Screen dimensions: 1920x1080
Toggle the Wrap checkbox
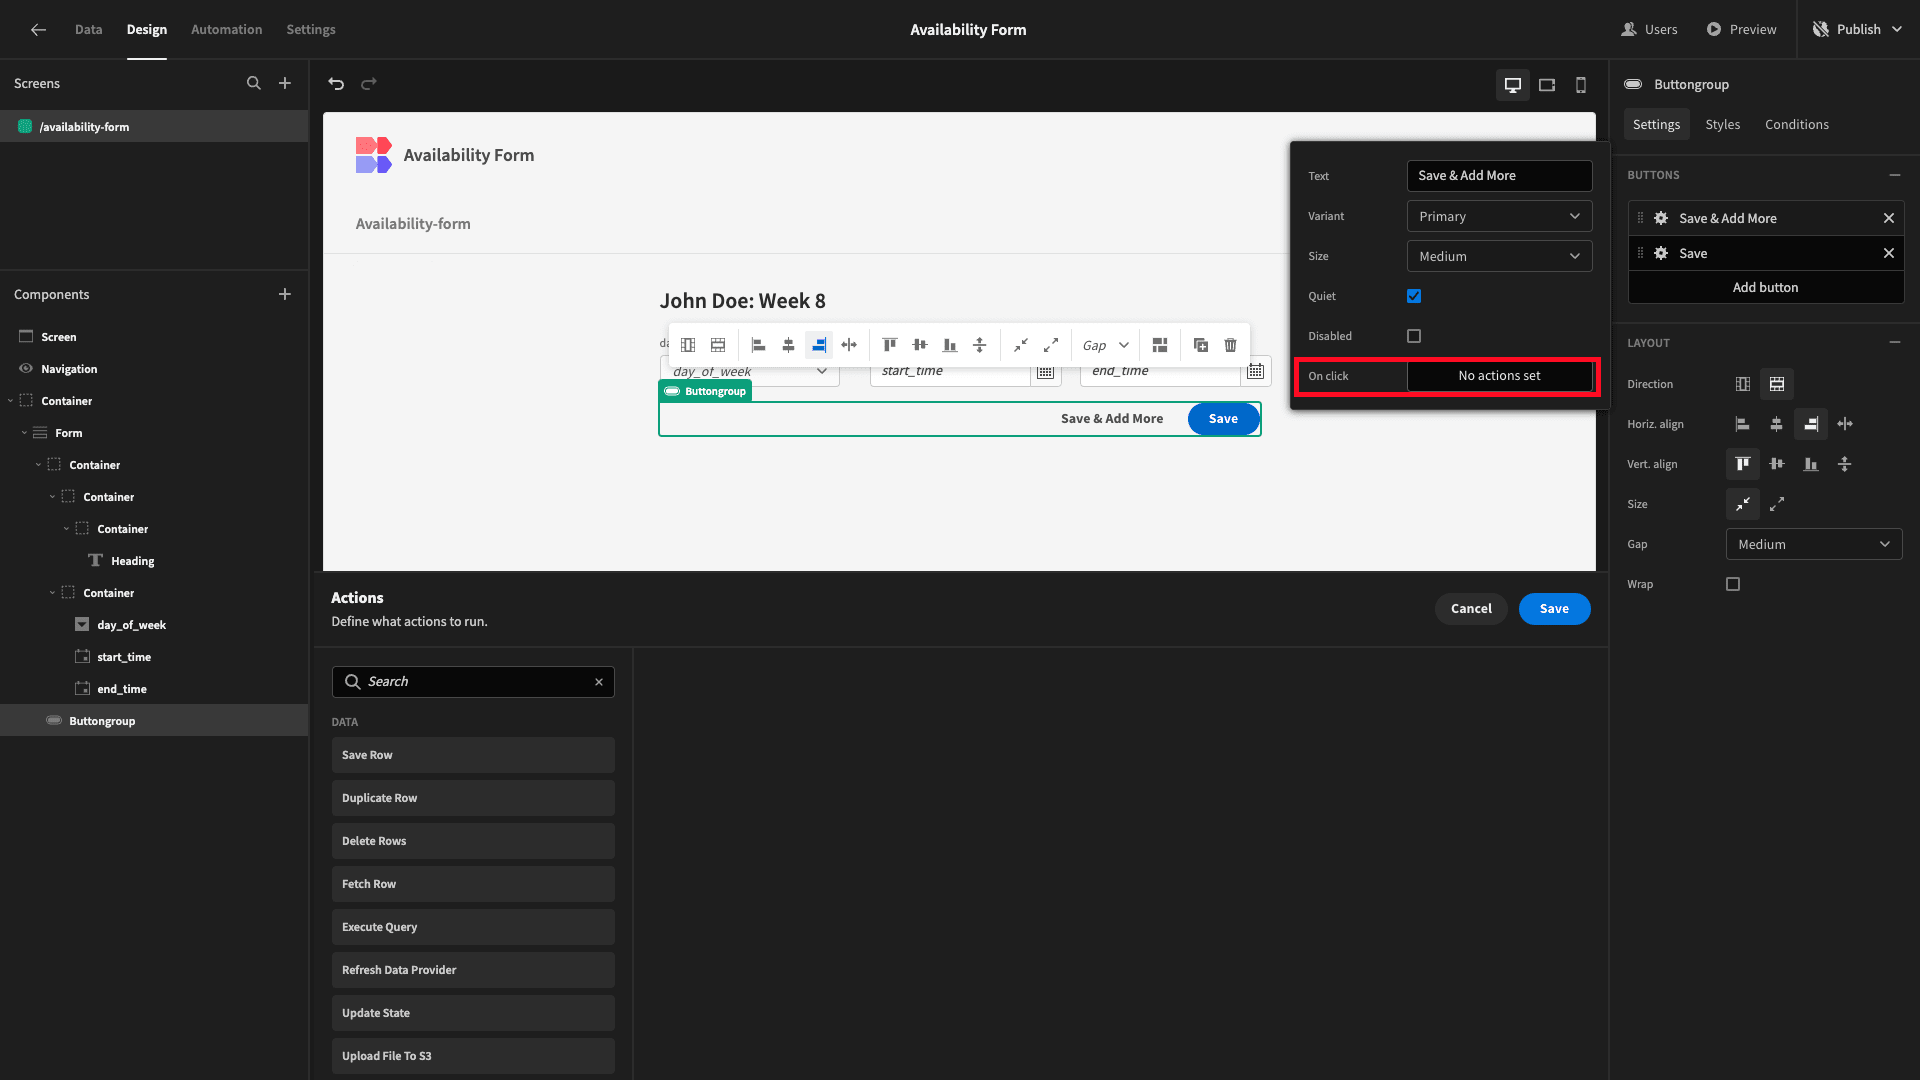point(1733,584)
